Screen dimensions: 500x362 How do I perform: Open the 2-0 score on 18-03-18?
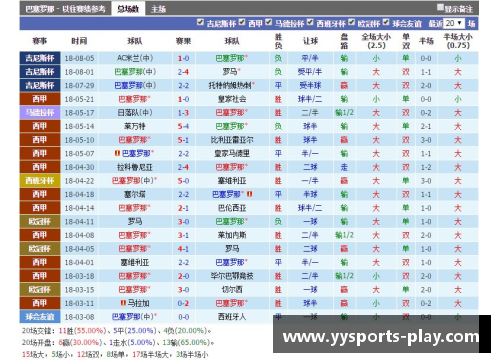click(183, 276)
